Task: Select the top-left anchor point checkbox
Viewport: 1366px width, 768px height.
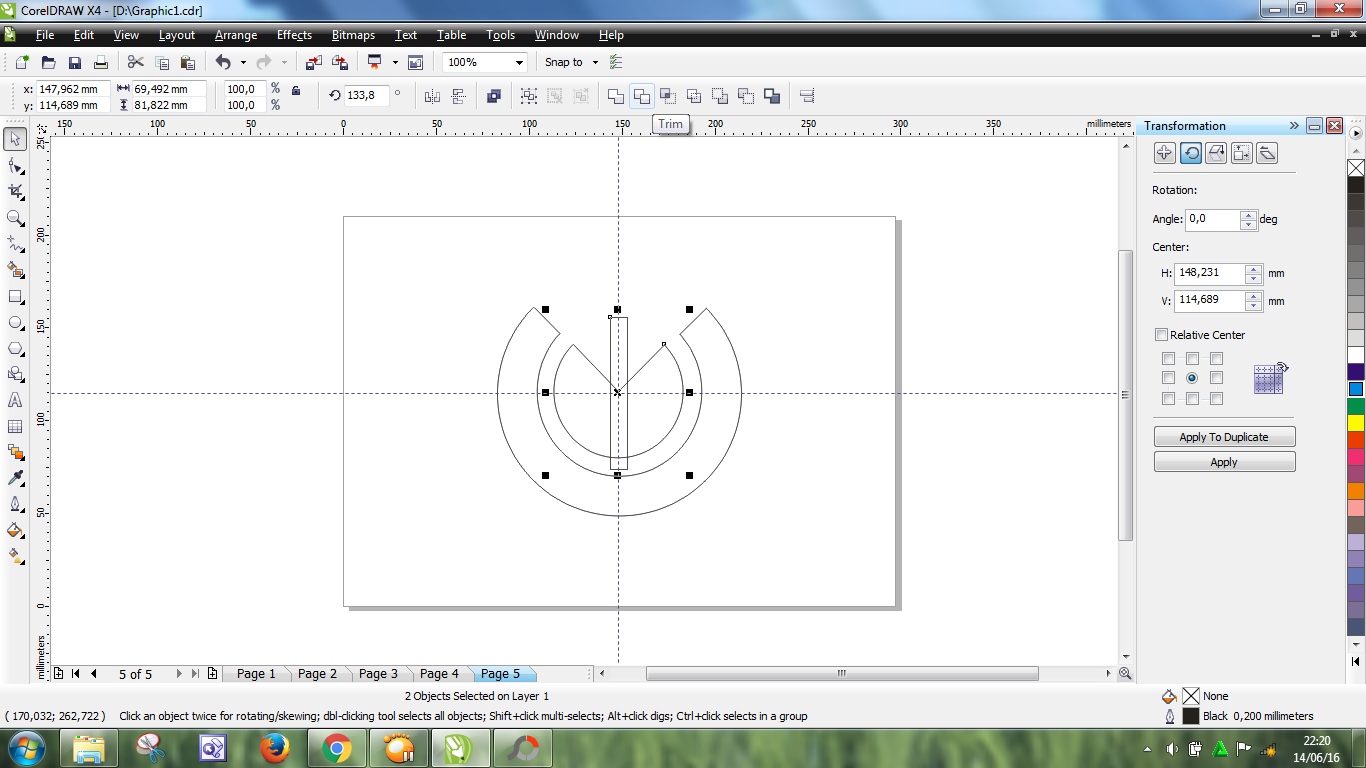Action: coord(1168,359)
